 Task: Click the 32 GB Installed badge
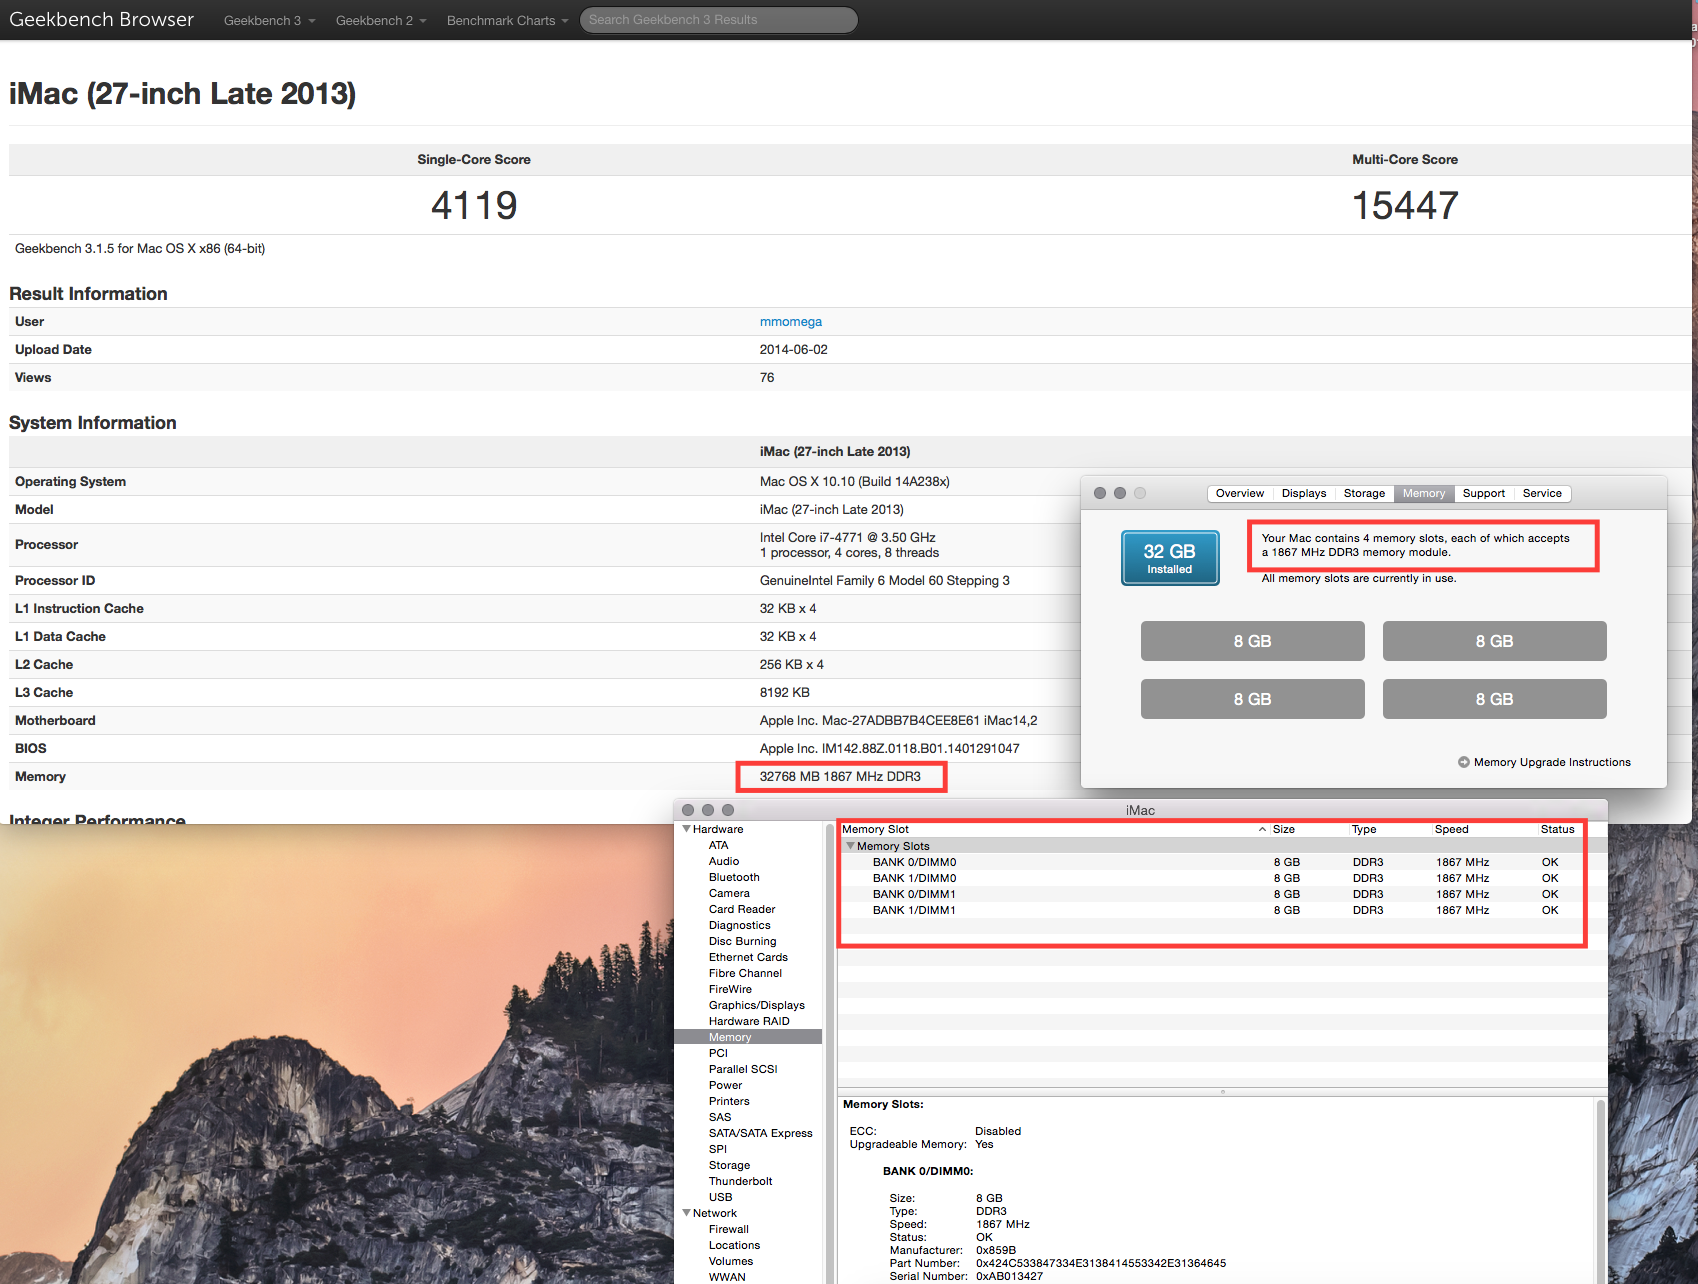1170,558
